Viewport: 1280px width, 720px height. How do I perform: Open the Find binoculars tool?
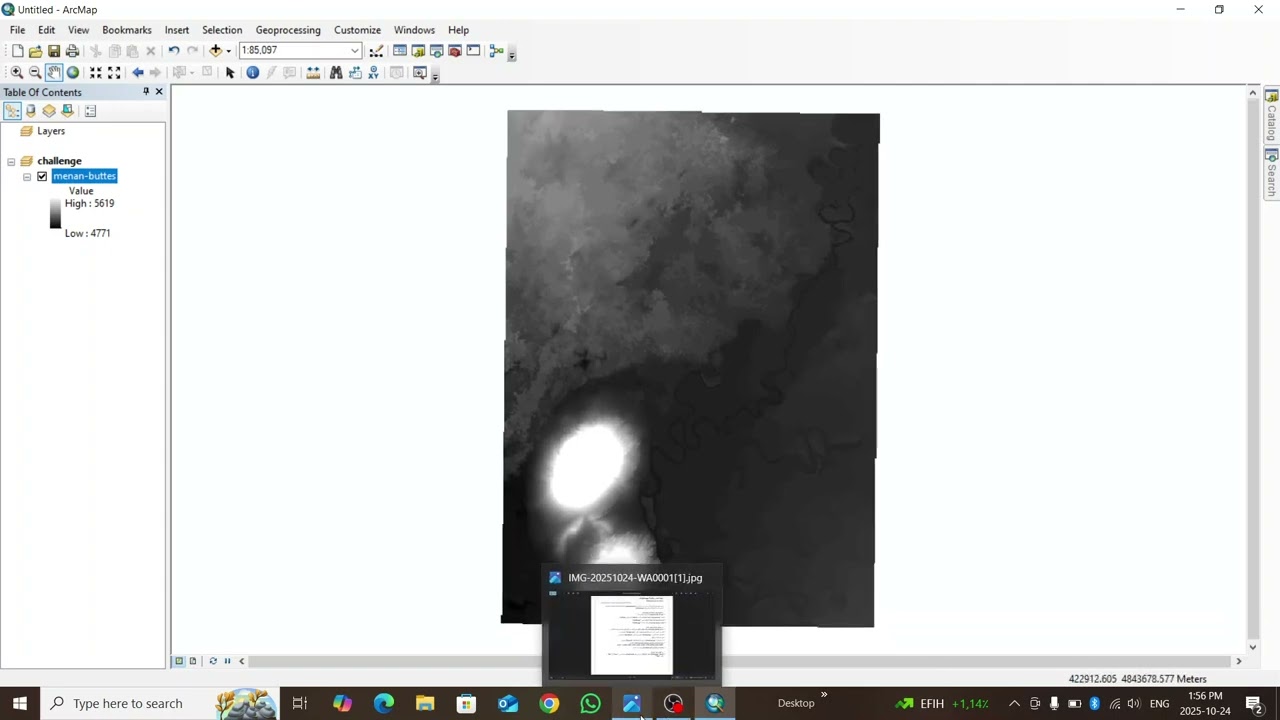tap(336, 73)
